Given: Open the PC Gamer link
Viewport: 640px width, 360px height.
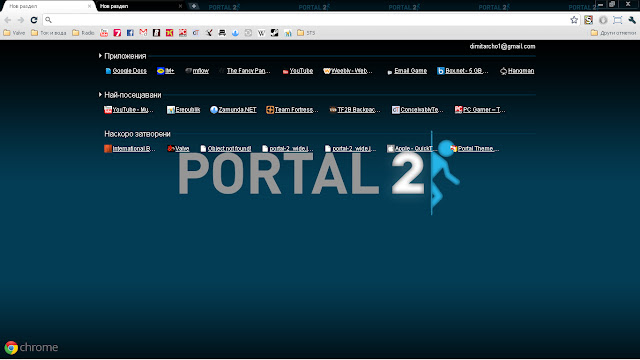Looking at the screenshot, I should tap(480, 109).
